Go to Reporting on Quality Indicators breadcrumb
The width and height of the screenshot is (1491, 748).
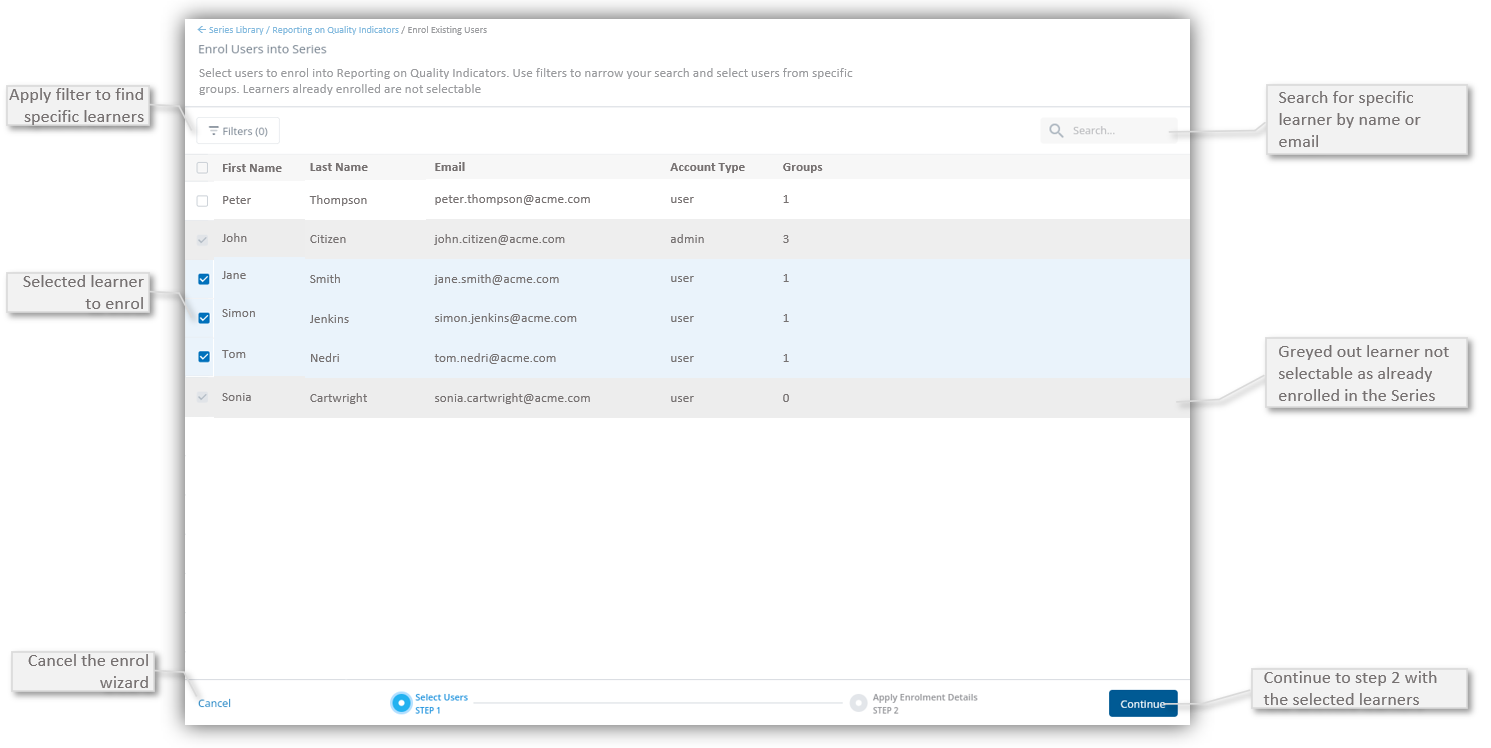point(335,30)
